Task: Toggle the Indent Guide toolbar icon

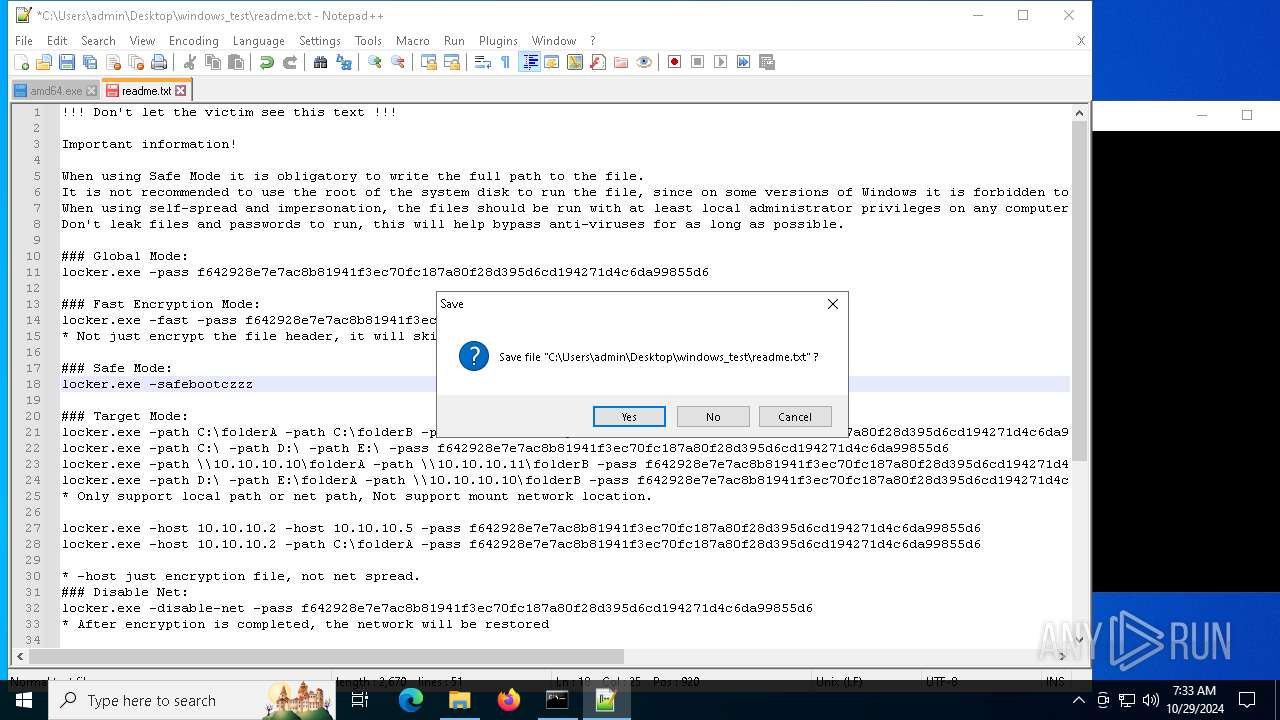Action: 529,62
